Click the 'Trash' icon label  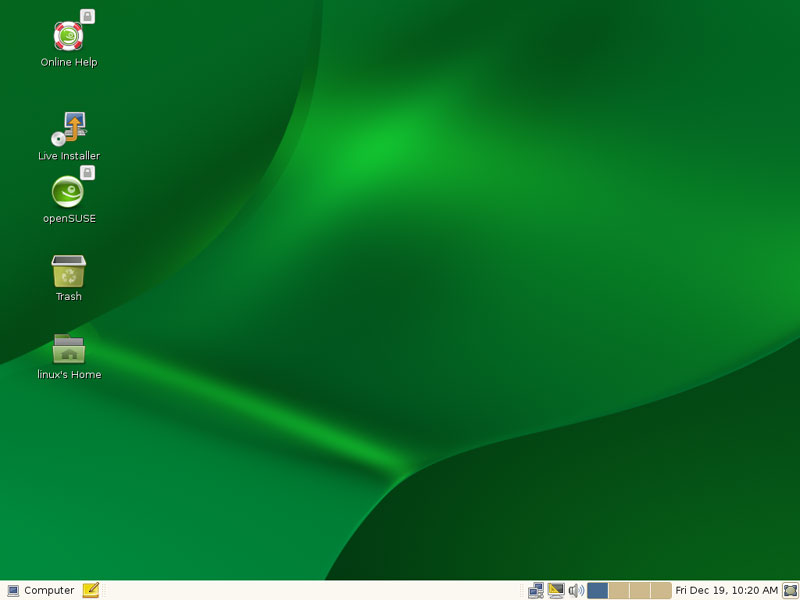69,296
